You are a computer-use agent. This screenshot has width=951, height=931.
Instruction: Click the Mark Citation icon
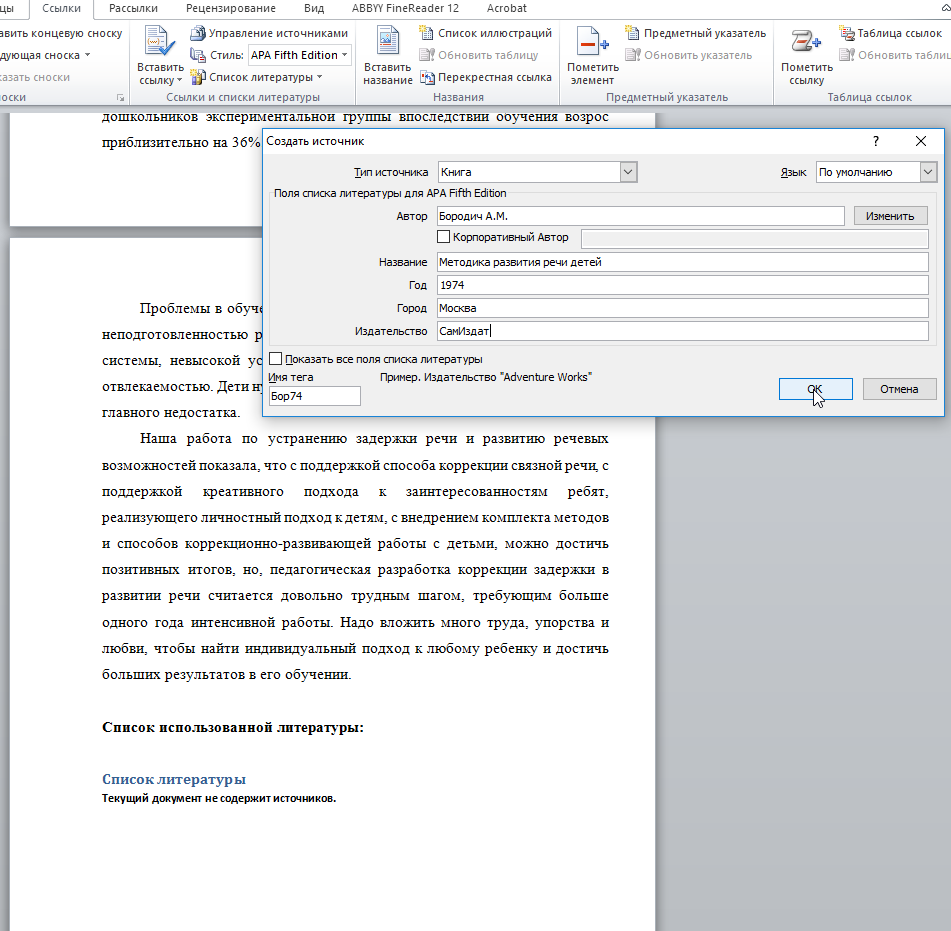click(805, 43)
